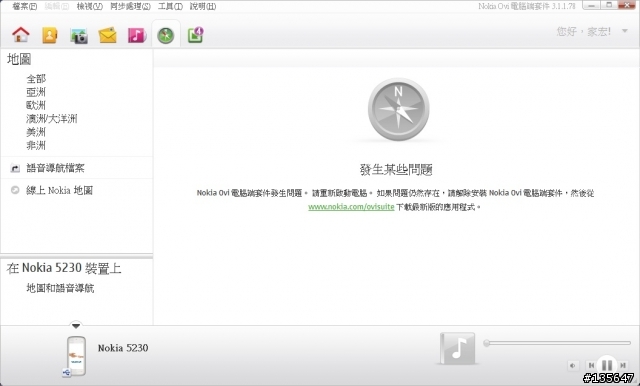Click the 地圖 panel heading
This screenshot has height=386, width=640.
pyautogui.click(x=19, y=60)
